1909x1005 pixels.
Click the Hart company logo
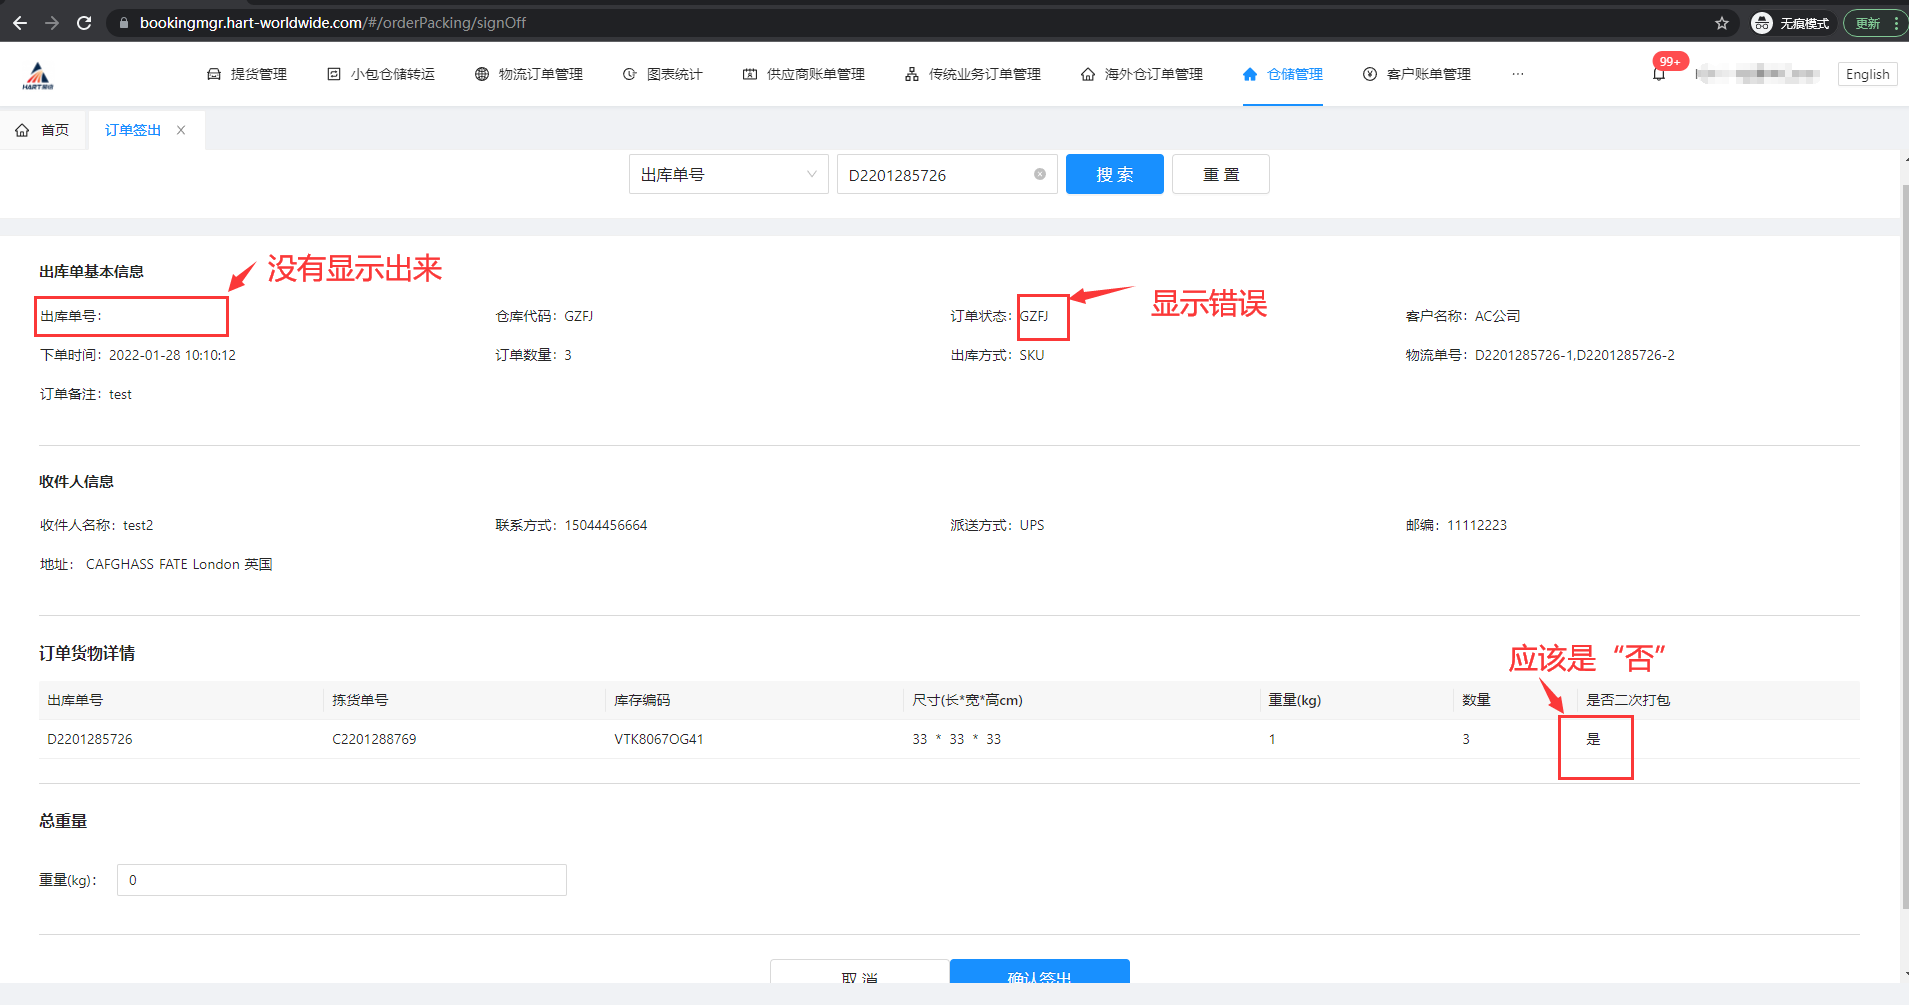coord(38,75)
